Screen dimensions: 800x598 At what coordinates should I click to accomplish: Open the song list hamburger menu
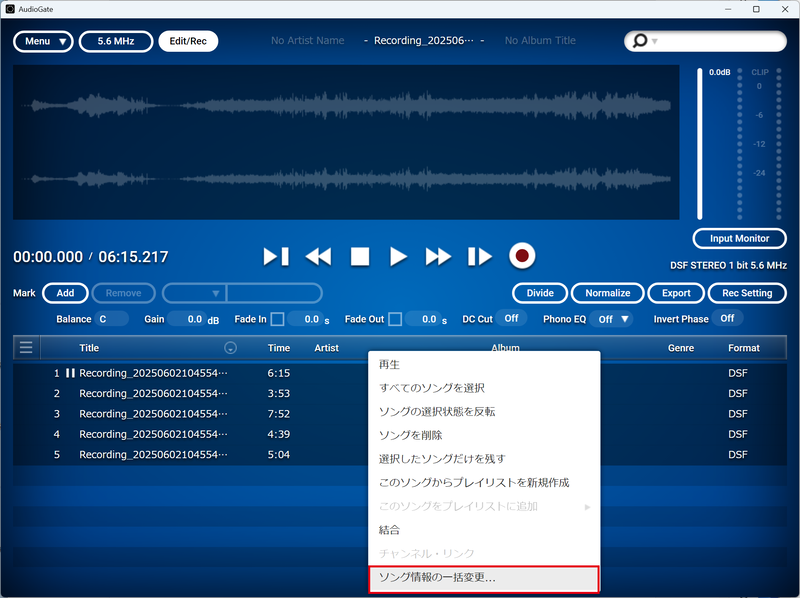(x=25, y=347)
